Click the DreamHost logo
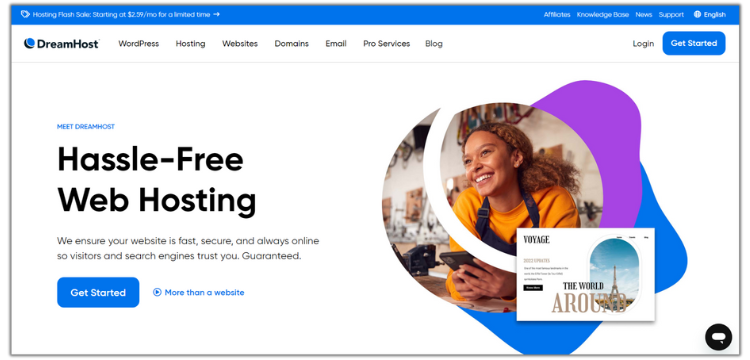The height and width of the screenshot is (360, 750). 62,44
